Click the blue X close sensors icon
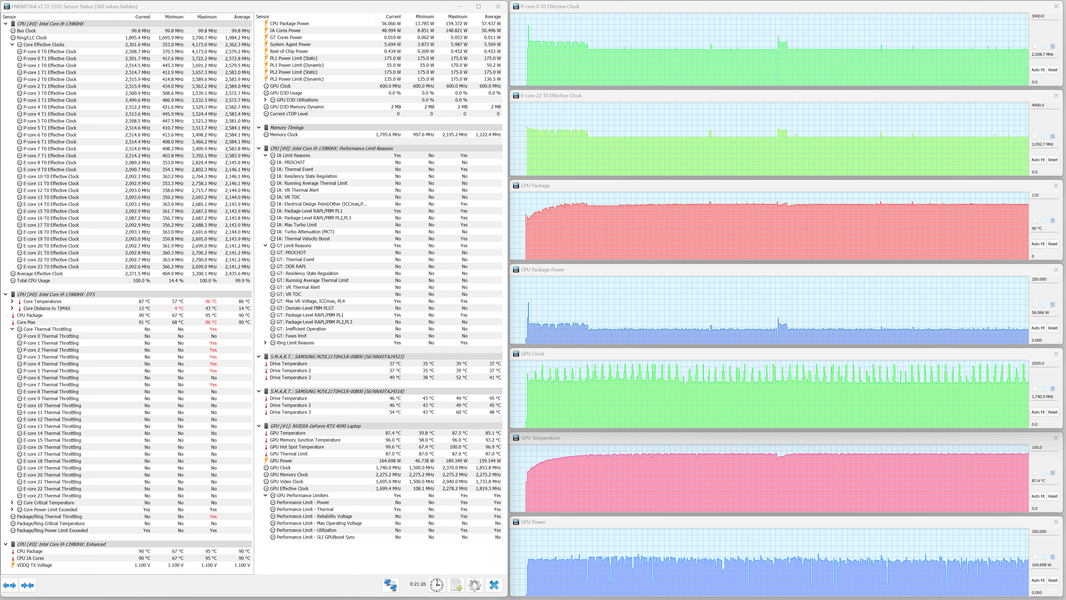Image resolution: width=1066 pixels, height=600 pixels. [x=494, y=585]
